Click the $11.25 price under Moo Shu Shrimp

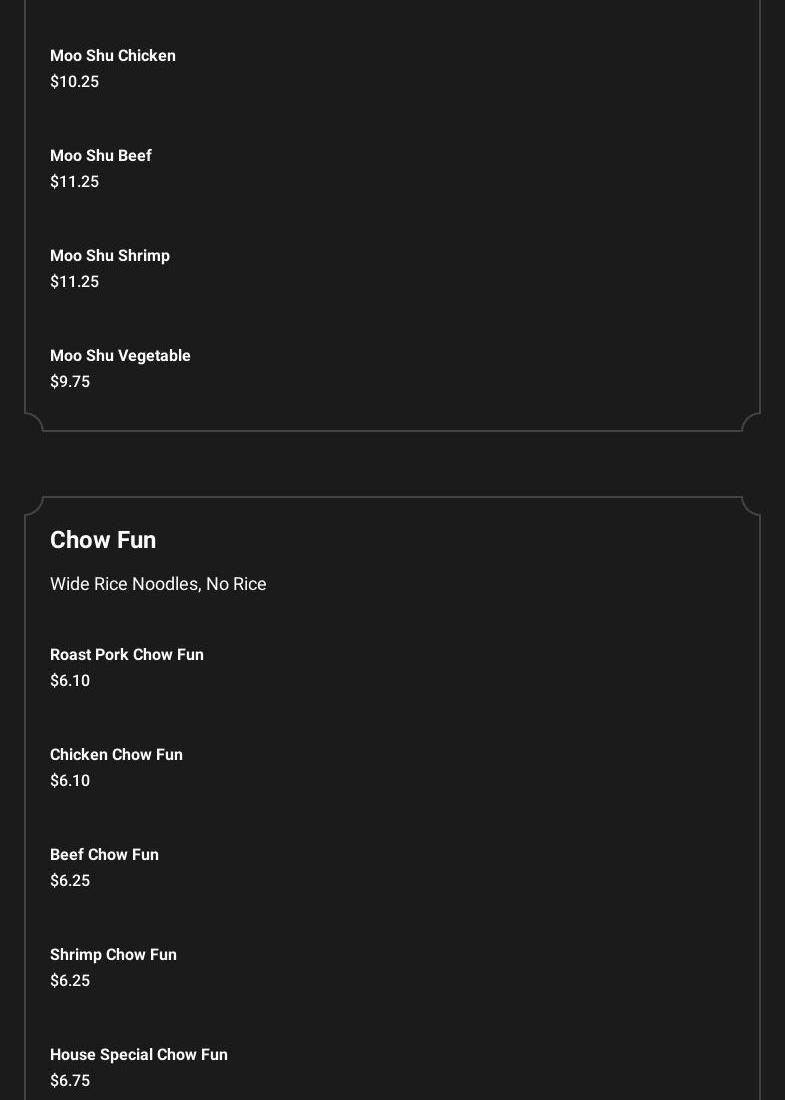(x=74, y=282)
